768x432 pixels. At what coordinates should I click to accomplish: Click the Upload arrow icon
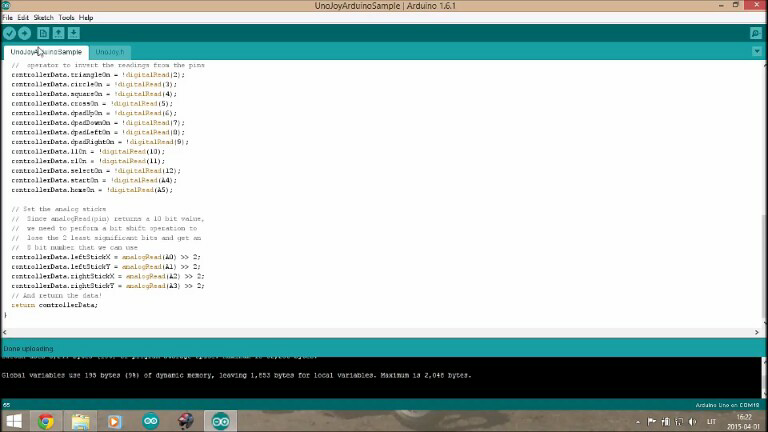click(x=24, y=33)
